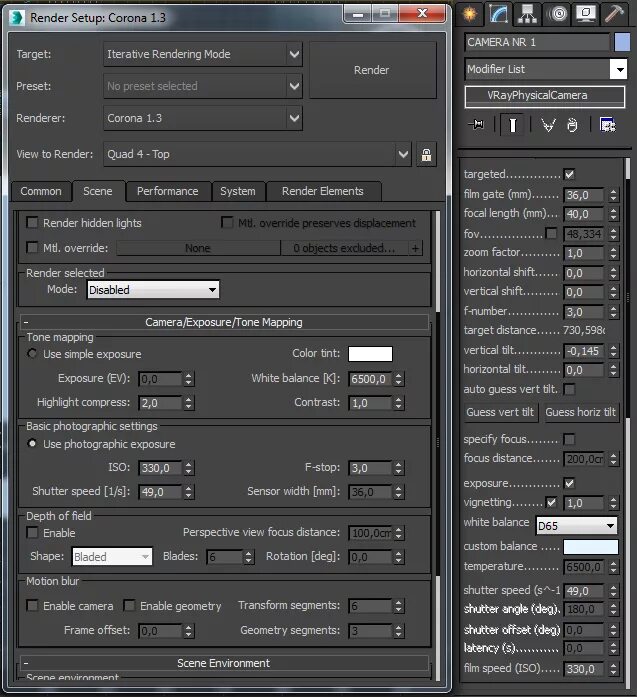Click the Render button
637x697 pixels.
pyautogui.click(x=373, y=70)
